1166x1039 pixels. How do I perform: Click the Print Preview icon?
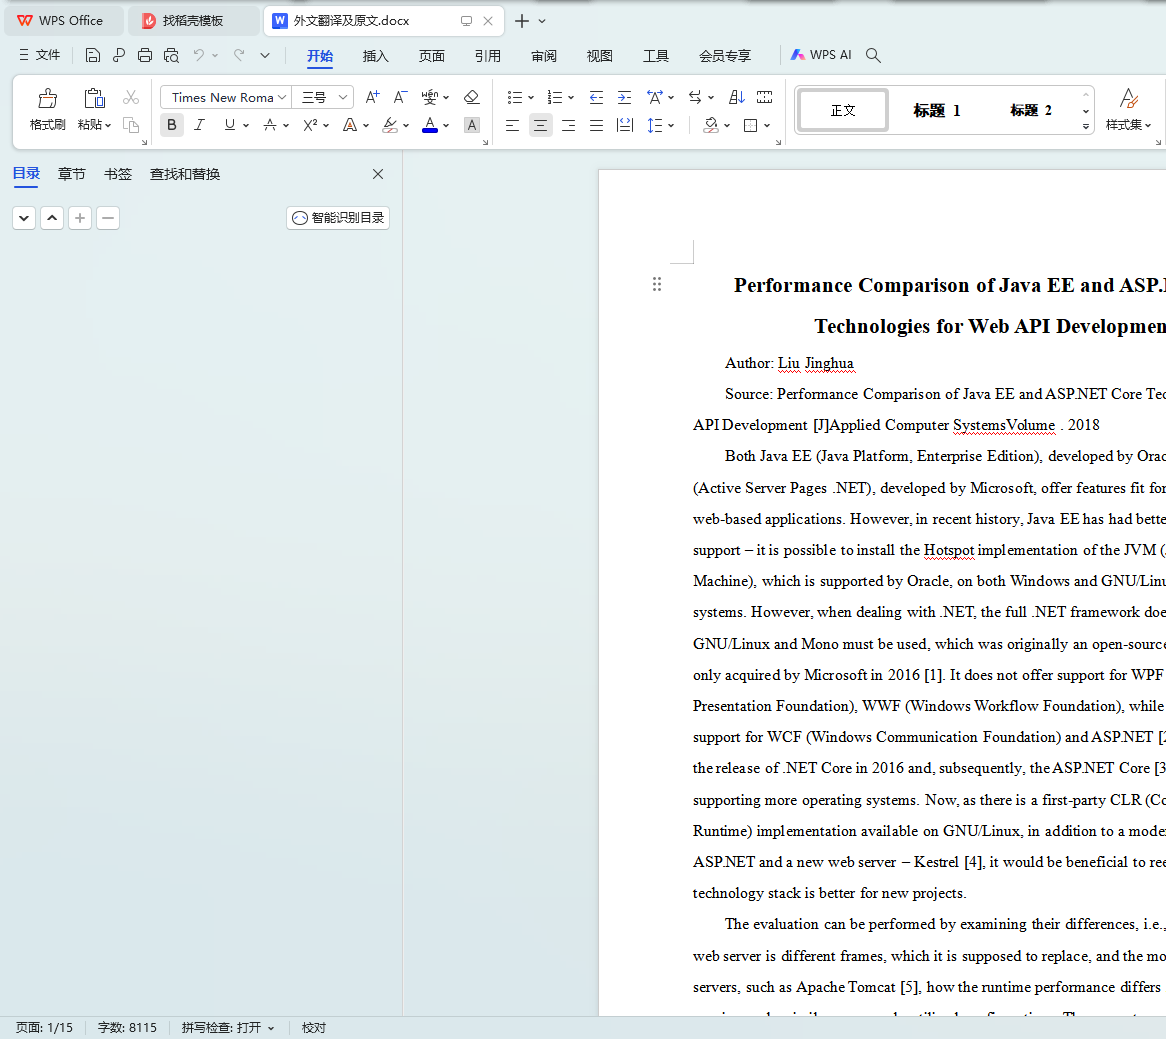pyautogui.click(x=171, y=55)
